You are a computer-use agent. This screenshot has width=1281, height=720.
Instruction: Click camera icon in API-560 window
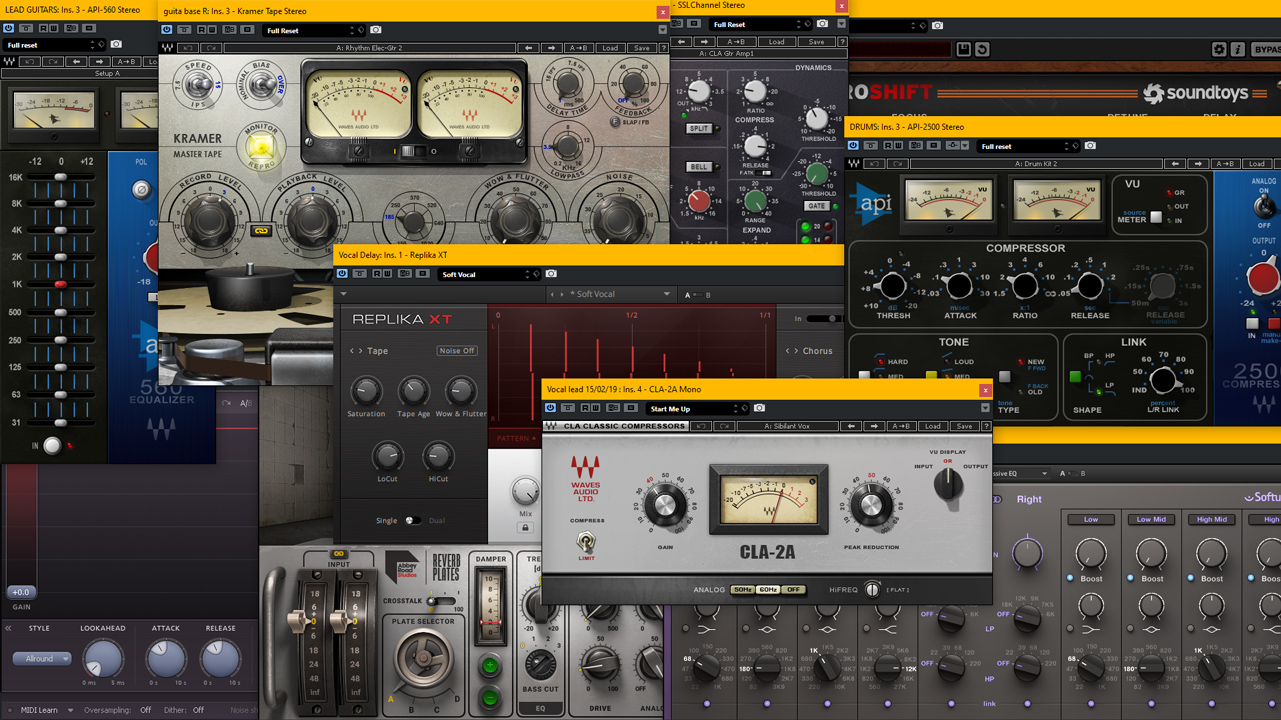coord(116,45)
